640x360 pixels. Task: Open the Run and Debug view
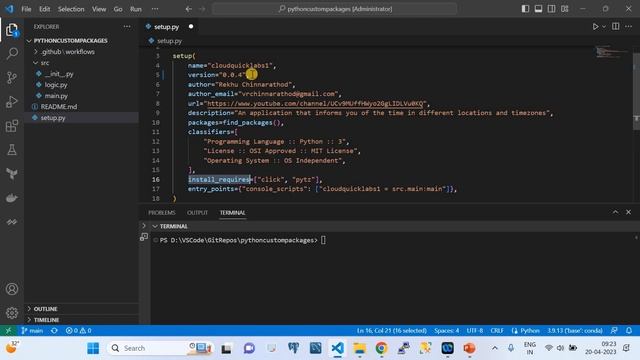(x=12, y=102)
